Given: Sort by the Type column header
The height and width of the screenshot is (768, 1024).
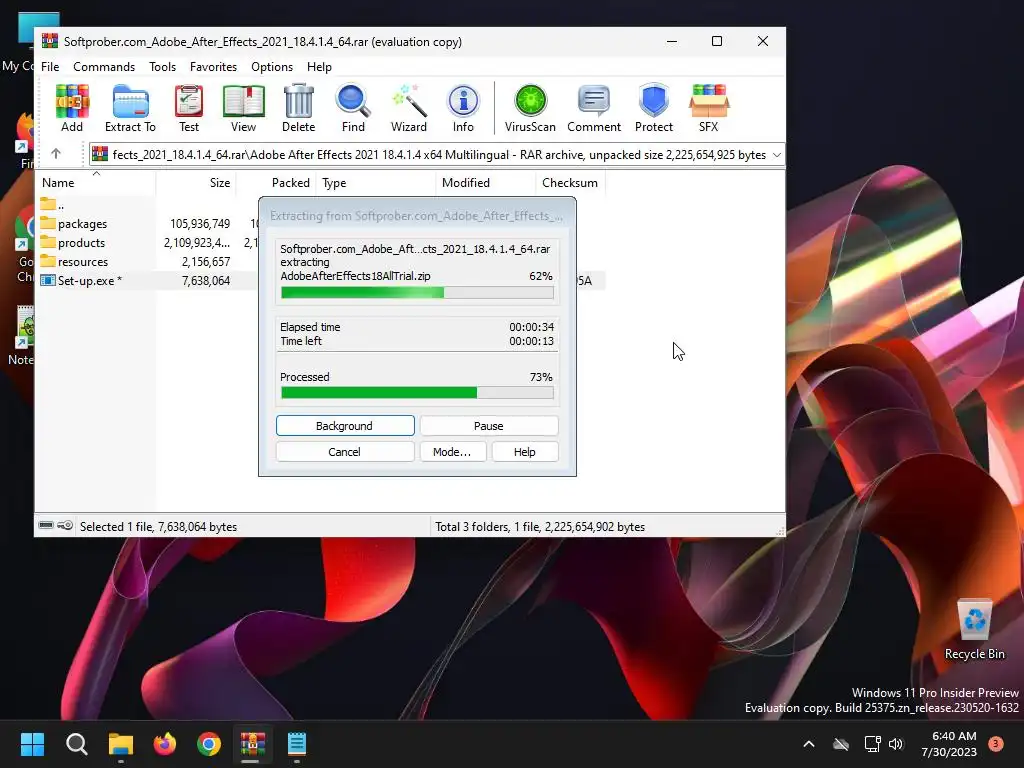Looking at the screenshot, I should pos(376,183).
